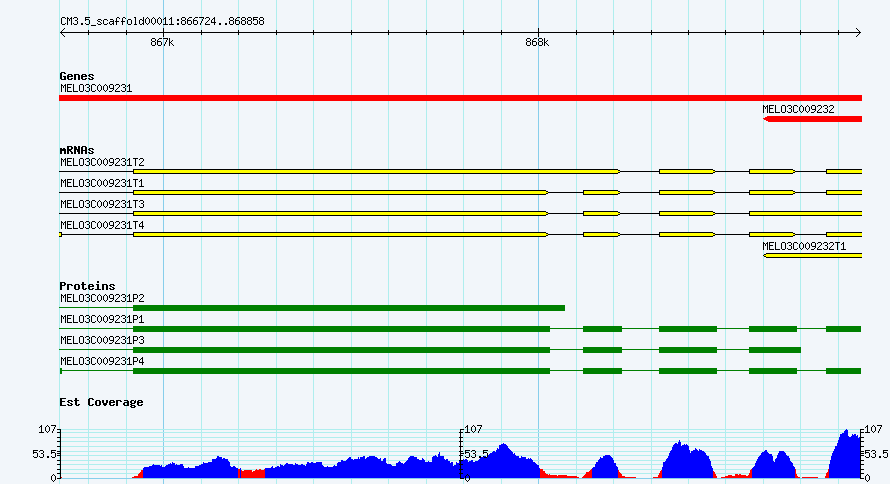Click the 867k ruler label
Screen dimensions: 890x484
(x=162, y=43)
